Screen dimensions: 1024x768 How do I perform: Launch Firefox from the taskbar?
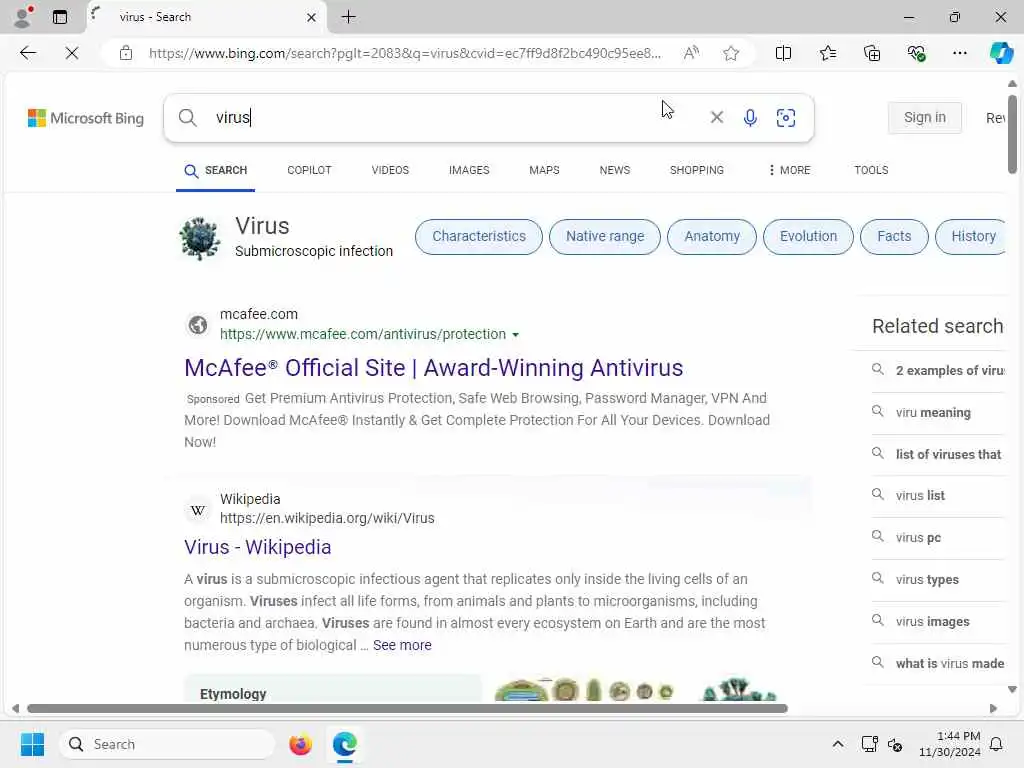click(300, 744)
